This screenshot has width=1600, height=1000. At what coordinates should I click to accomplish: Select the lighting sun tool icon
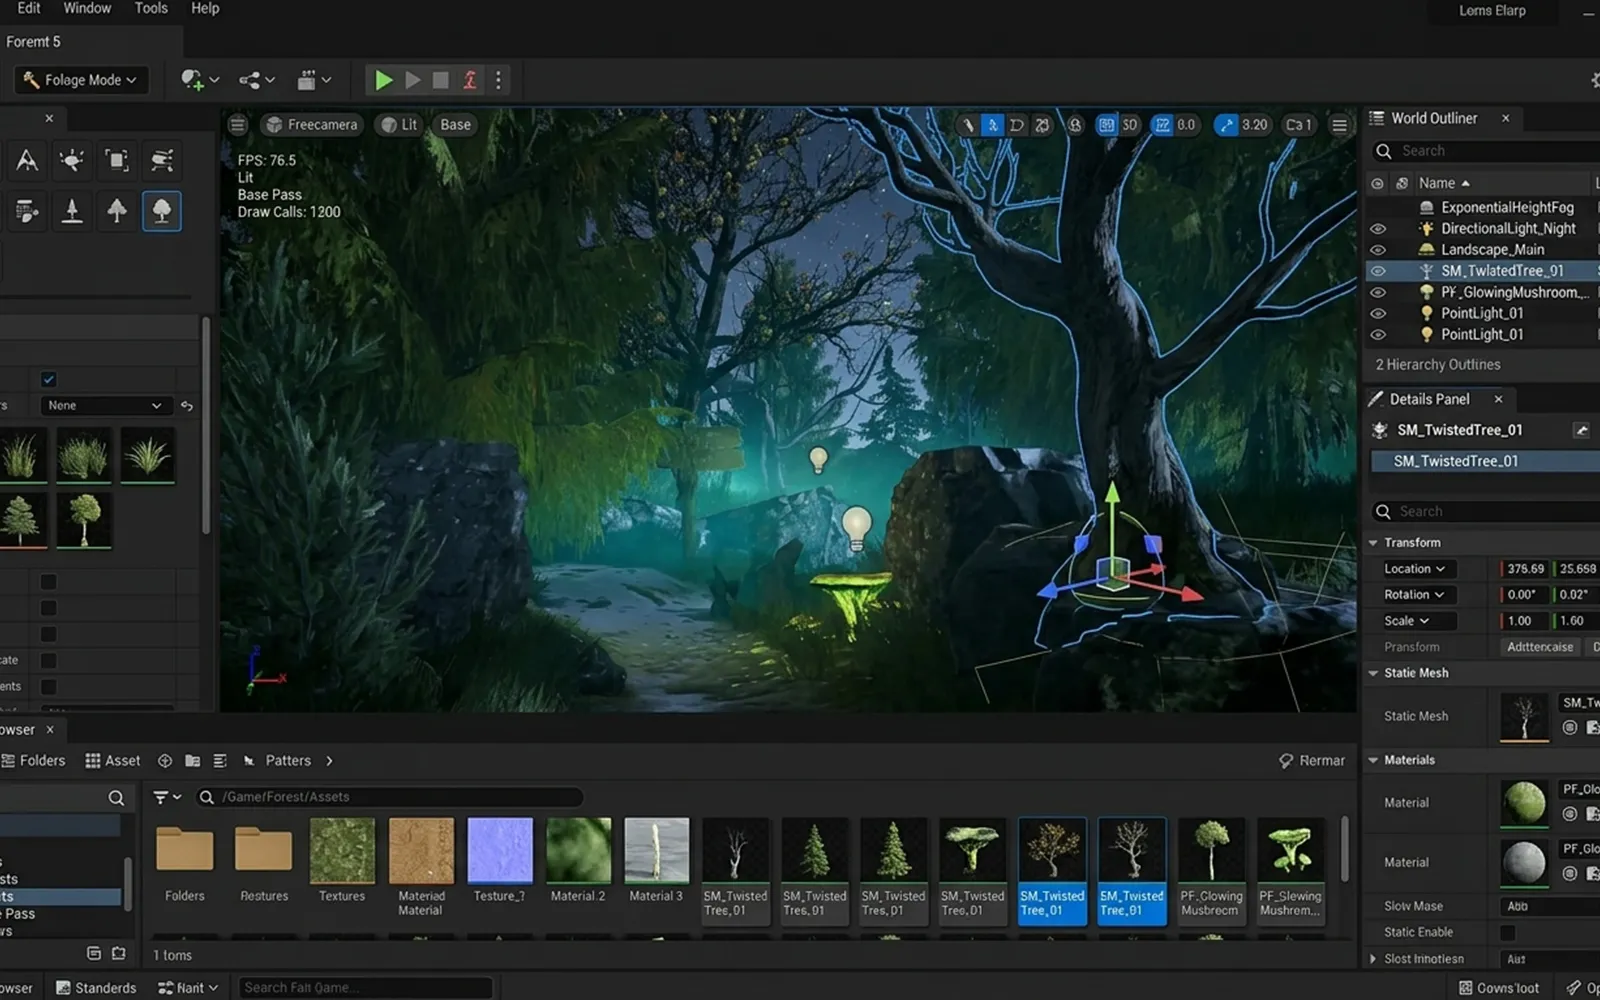click(72, 160)
